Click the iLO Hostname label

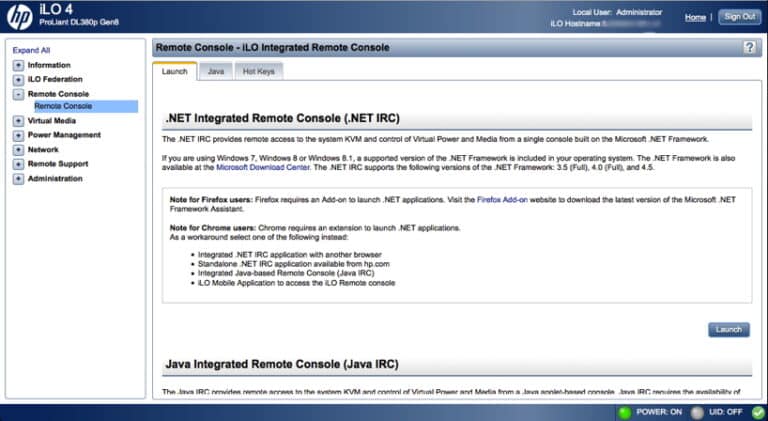coord(575,23)
